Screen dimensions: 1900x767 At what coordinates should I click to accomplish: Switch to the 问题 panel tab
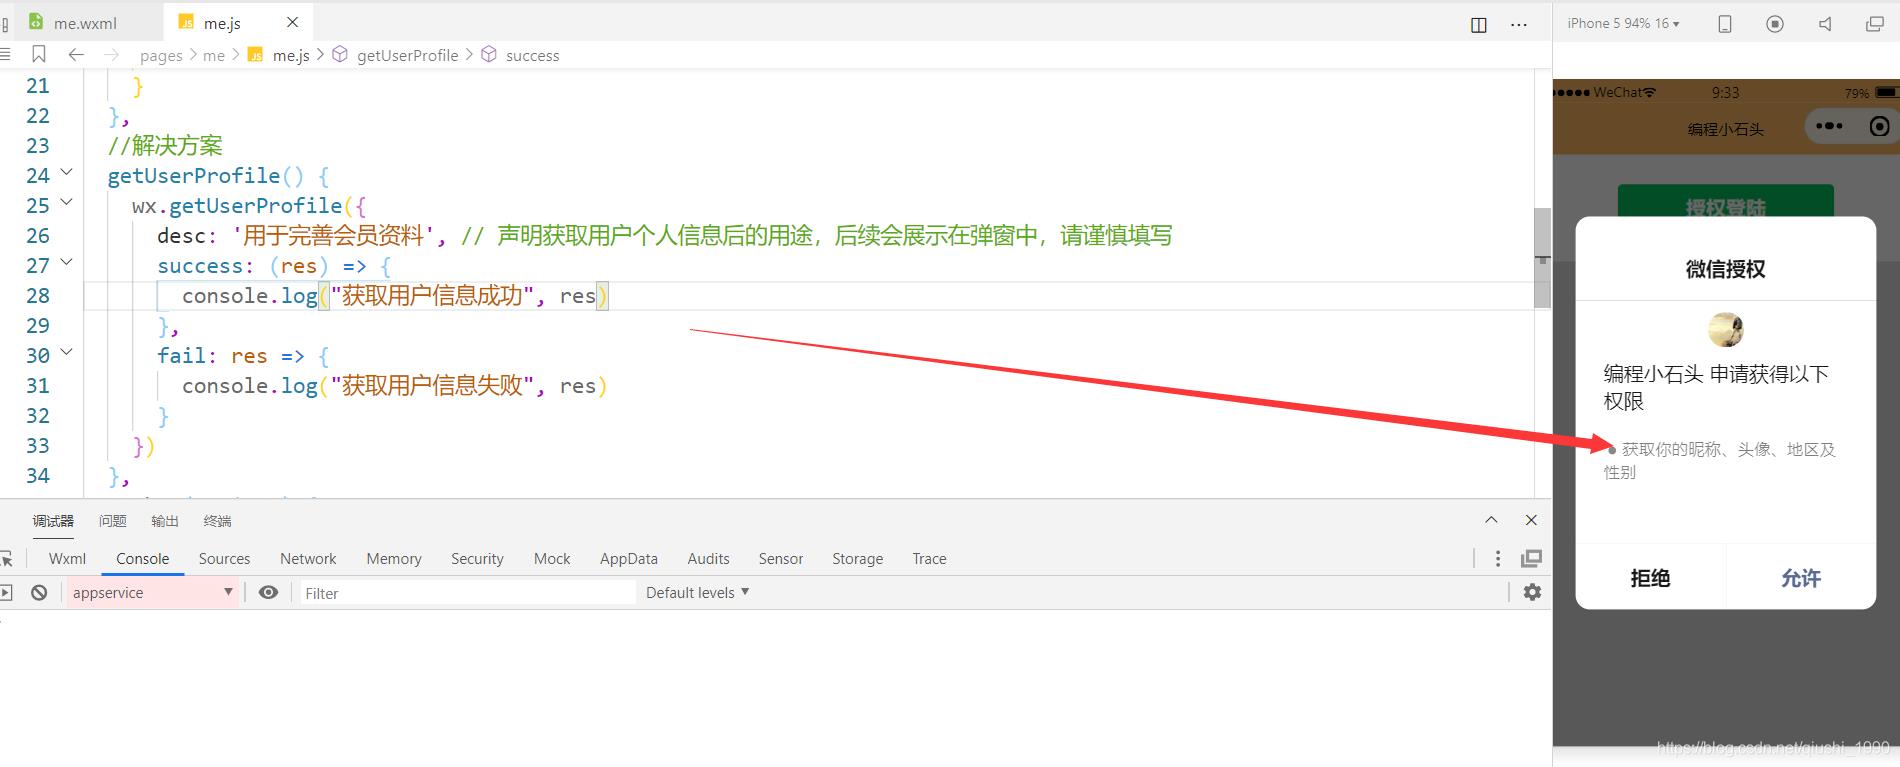[112, 521]
